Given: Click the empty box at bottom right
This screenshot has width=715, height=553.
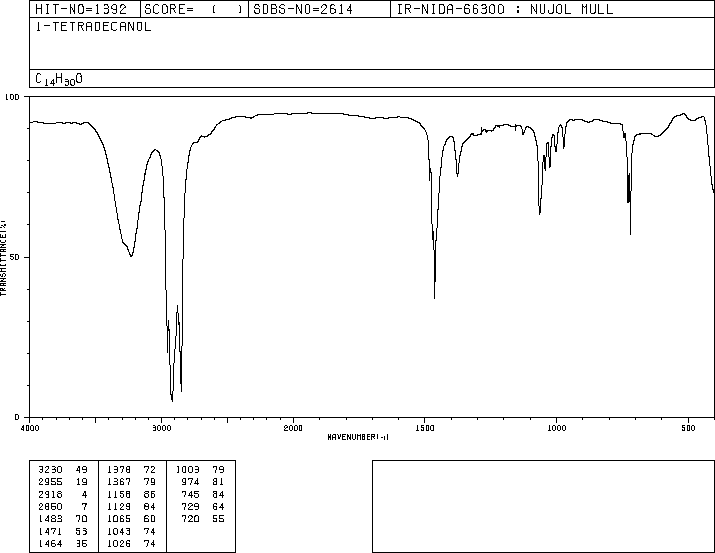Looking at the screenshot, I should (x=542, y=506).
